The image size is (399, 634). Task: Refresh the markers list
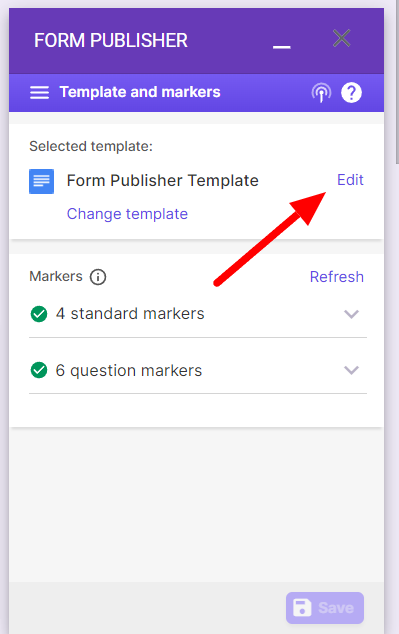[336, 277]
